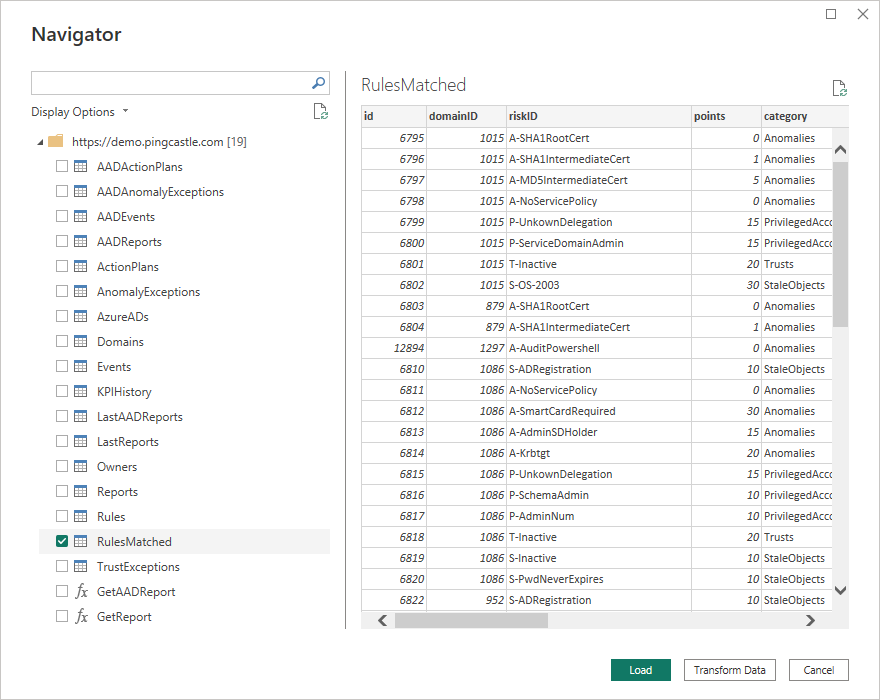
Task: Click the AADAnomalyExceptions table icon
Action: [81, 191]
